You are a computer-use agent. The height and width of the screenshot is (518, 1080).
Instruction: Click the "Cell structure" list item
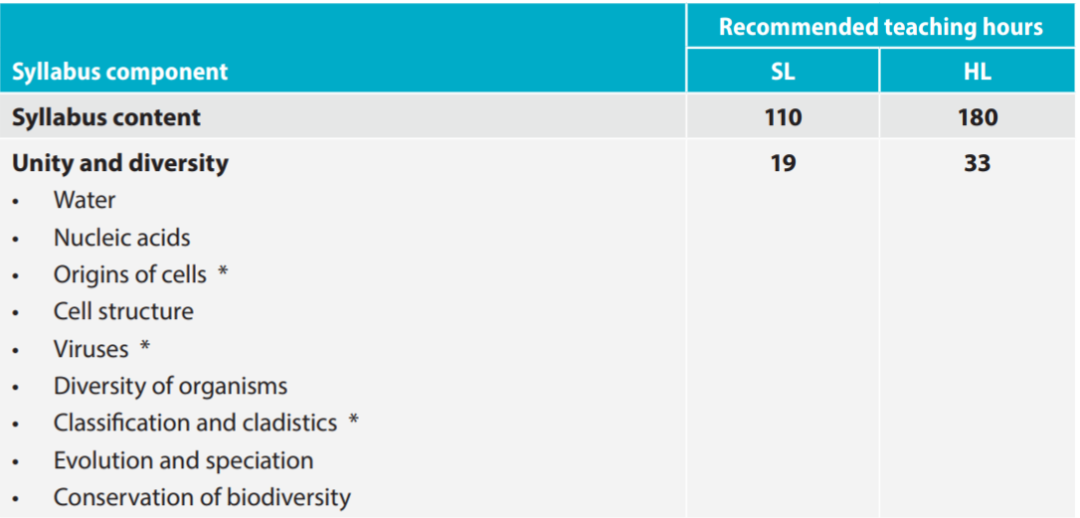tap(124, 311)
